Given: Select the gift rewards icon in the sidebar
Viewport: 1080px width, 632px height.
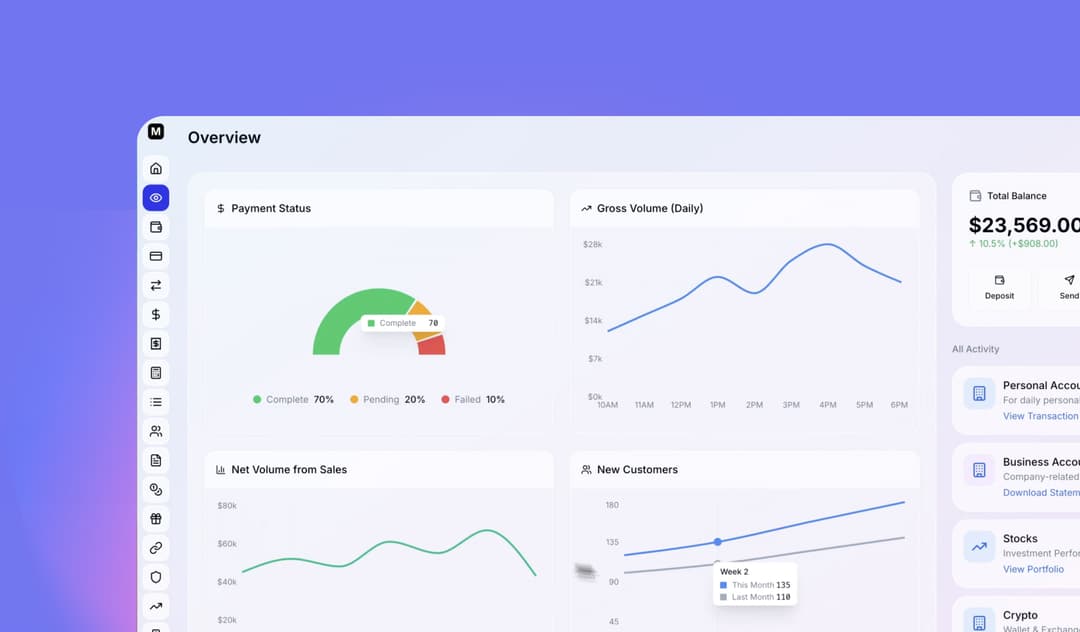Looking at the screenshot, I should click(155, 518).
